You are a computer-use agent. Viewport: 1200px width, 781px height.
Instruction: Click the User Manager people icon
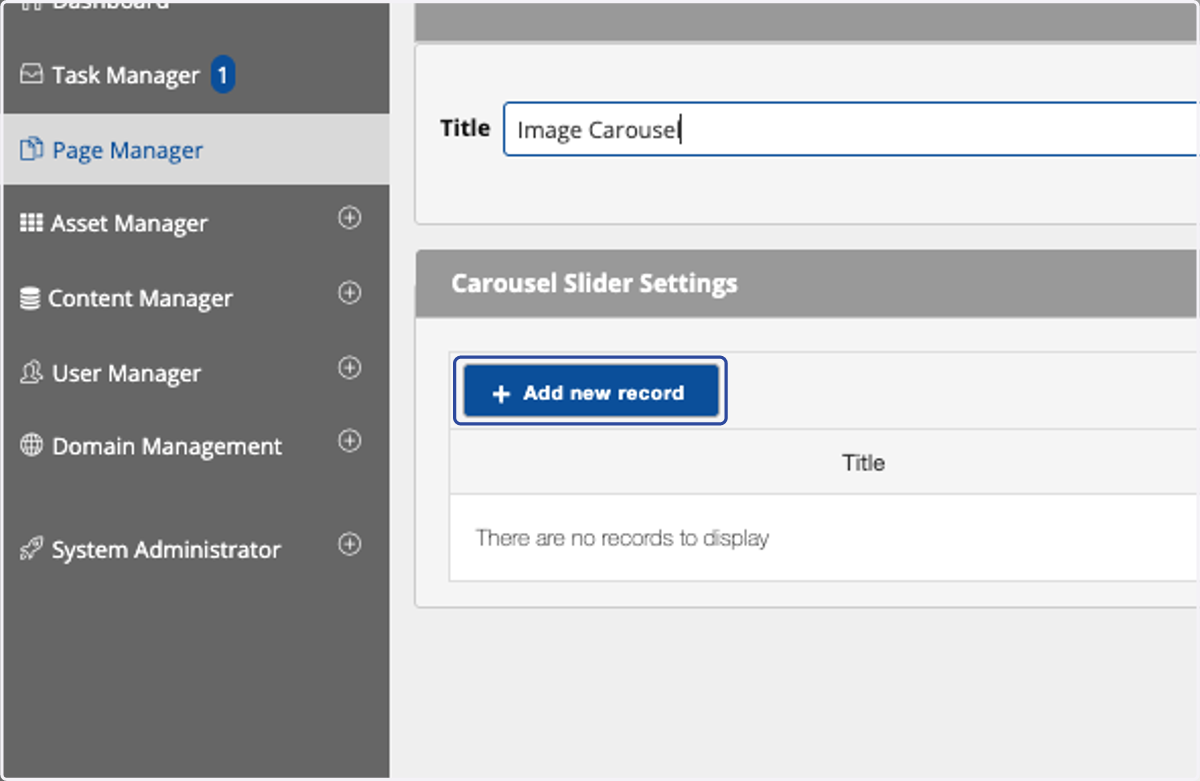click(32, 373)
